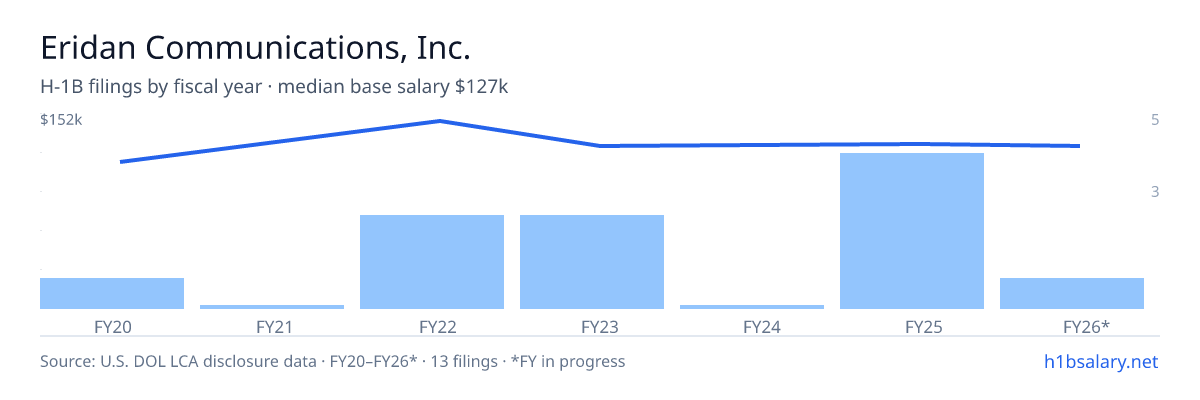Image resolution: width=1200 pixels, height=400 pixels.
Task: Click the thin FY24 filings bar
Action: click(x=752, y=307)
